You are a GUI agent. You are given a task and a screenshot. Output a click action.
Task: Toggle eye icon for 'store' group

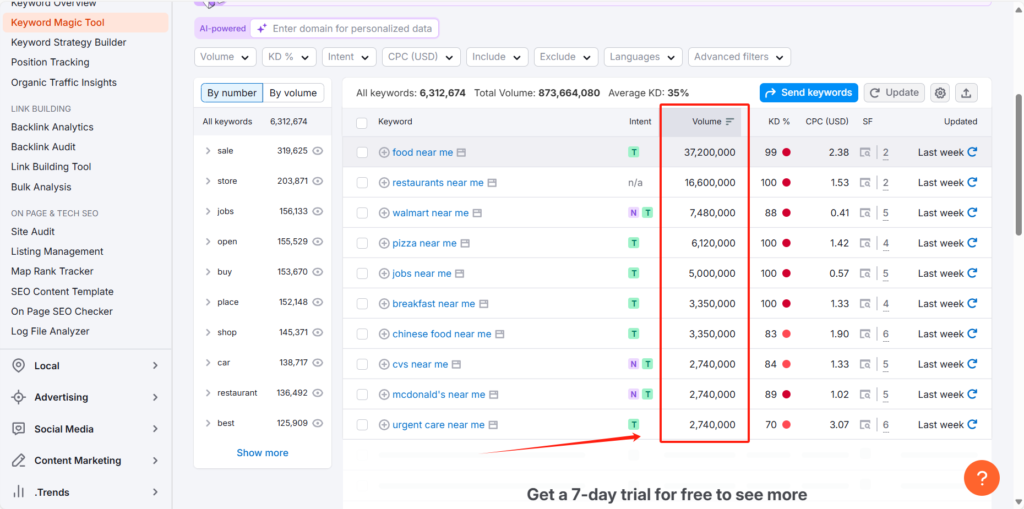click(318, 181)
